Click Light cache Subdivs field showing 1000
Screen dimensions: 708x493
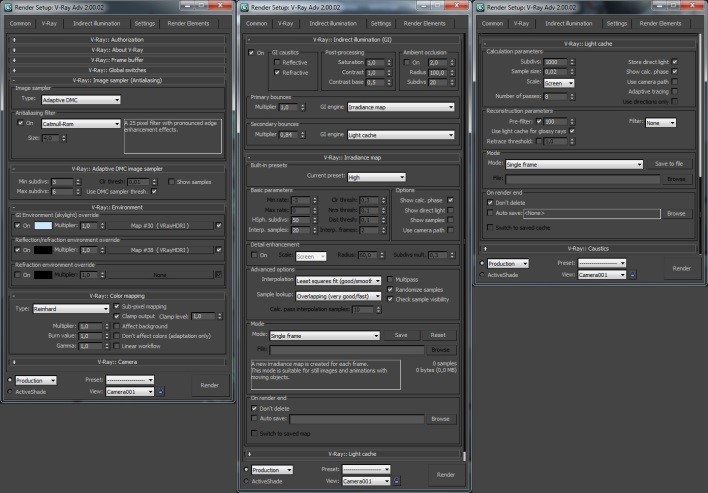555,62
